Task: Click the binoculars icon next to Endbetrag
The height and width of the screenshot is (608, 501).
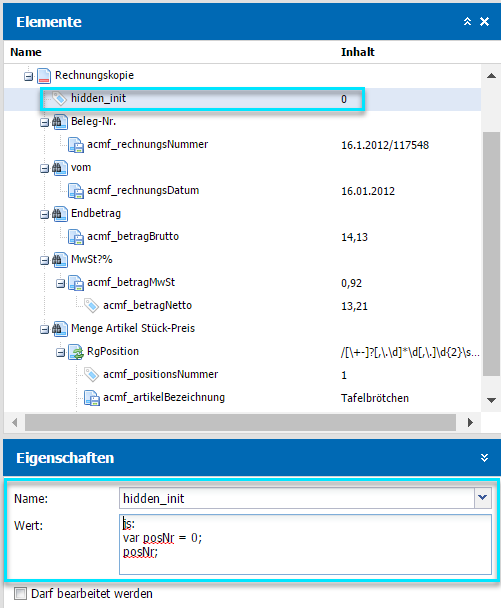Action: click(x=60, y=214)
